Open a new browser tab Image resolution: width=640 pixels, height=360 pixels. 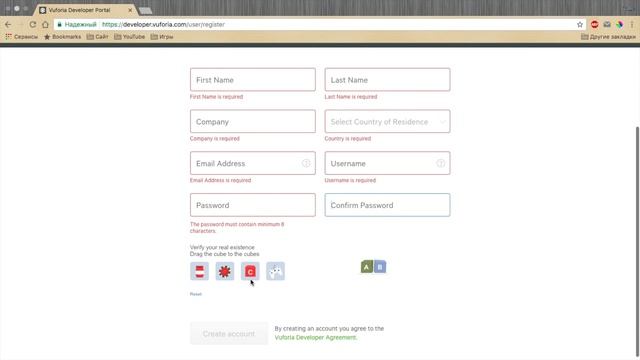(145, 10)
